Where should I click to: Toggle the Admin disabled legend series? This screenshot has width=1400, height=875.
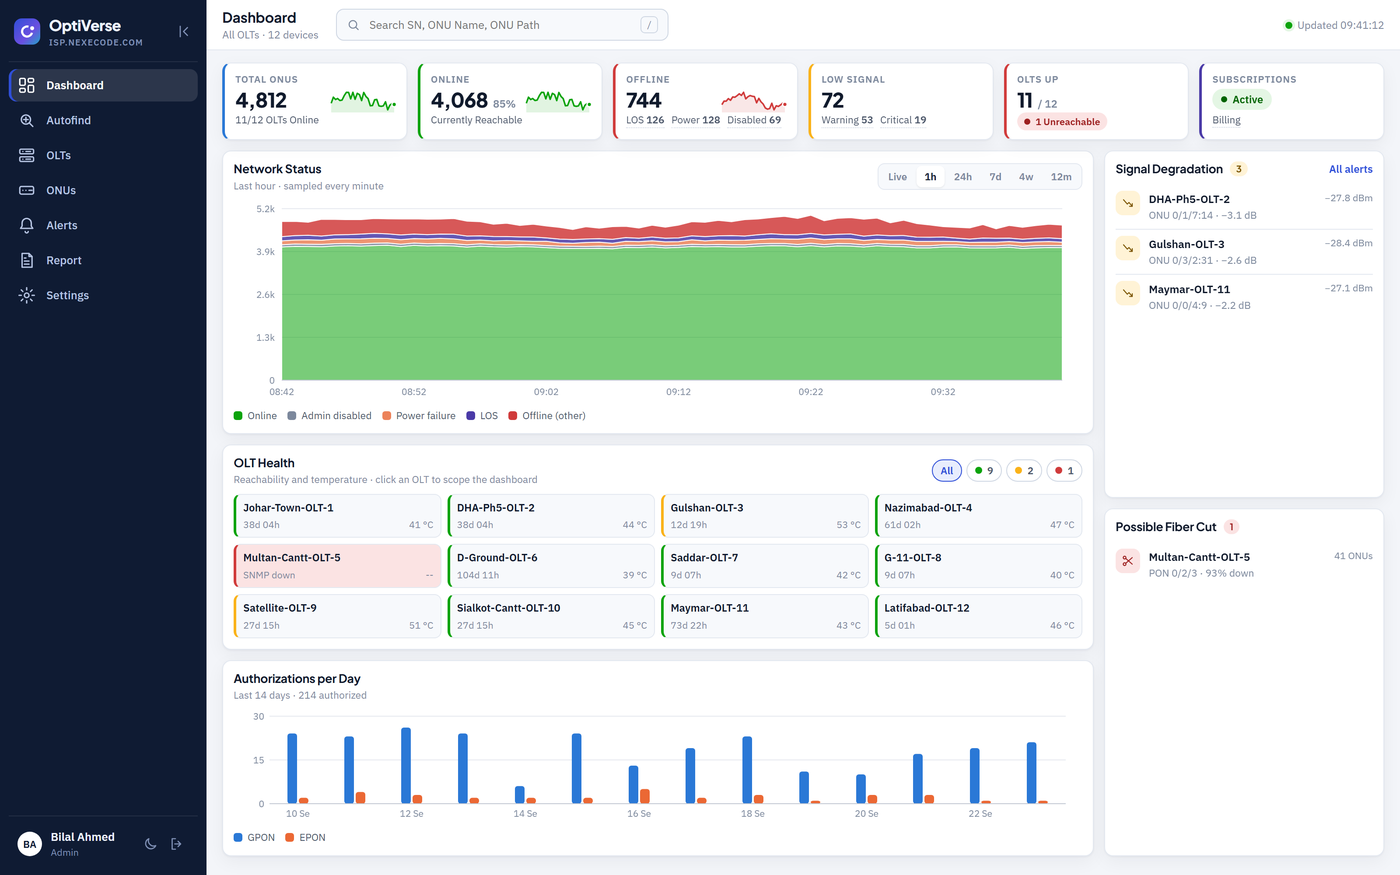[x=329, y=416]
